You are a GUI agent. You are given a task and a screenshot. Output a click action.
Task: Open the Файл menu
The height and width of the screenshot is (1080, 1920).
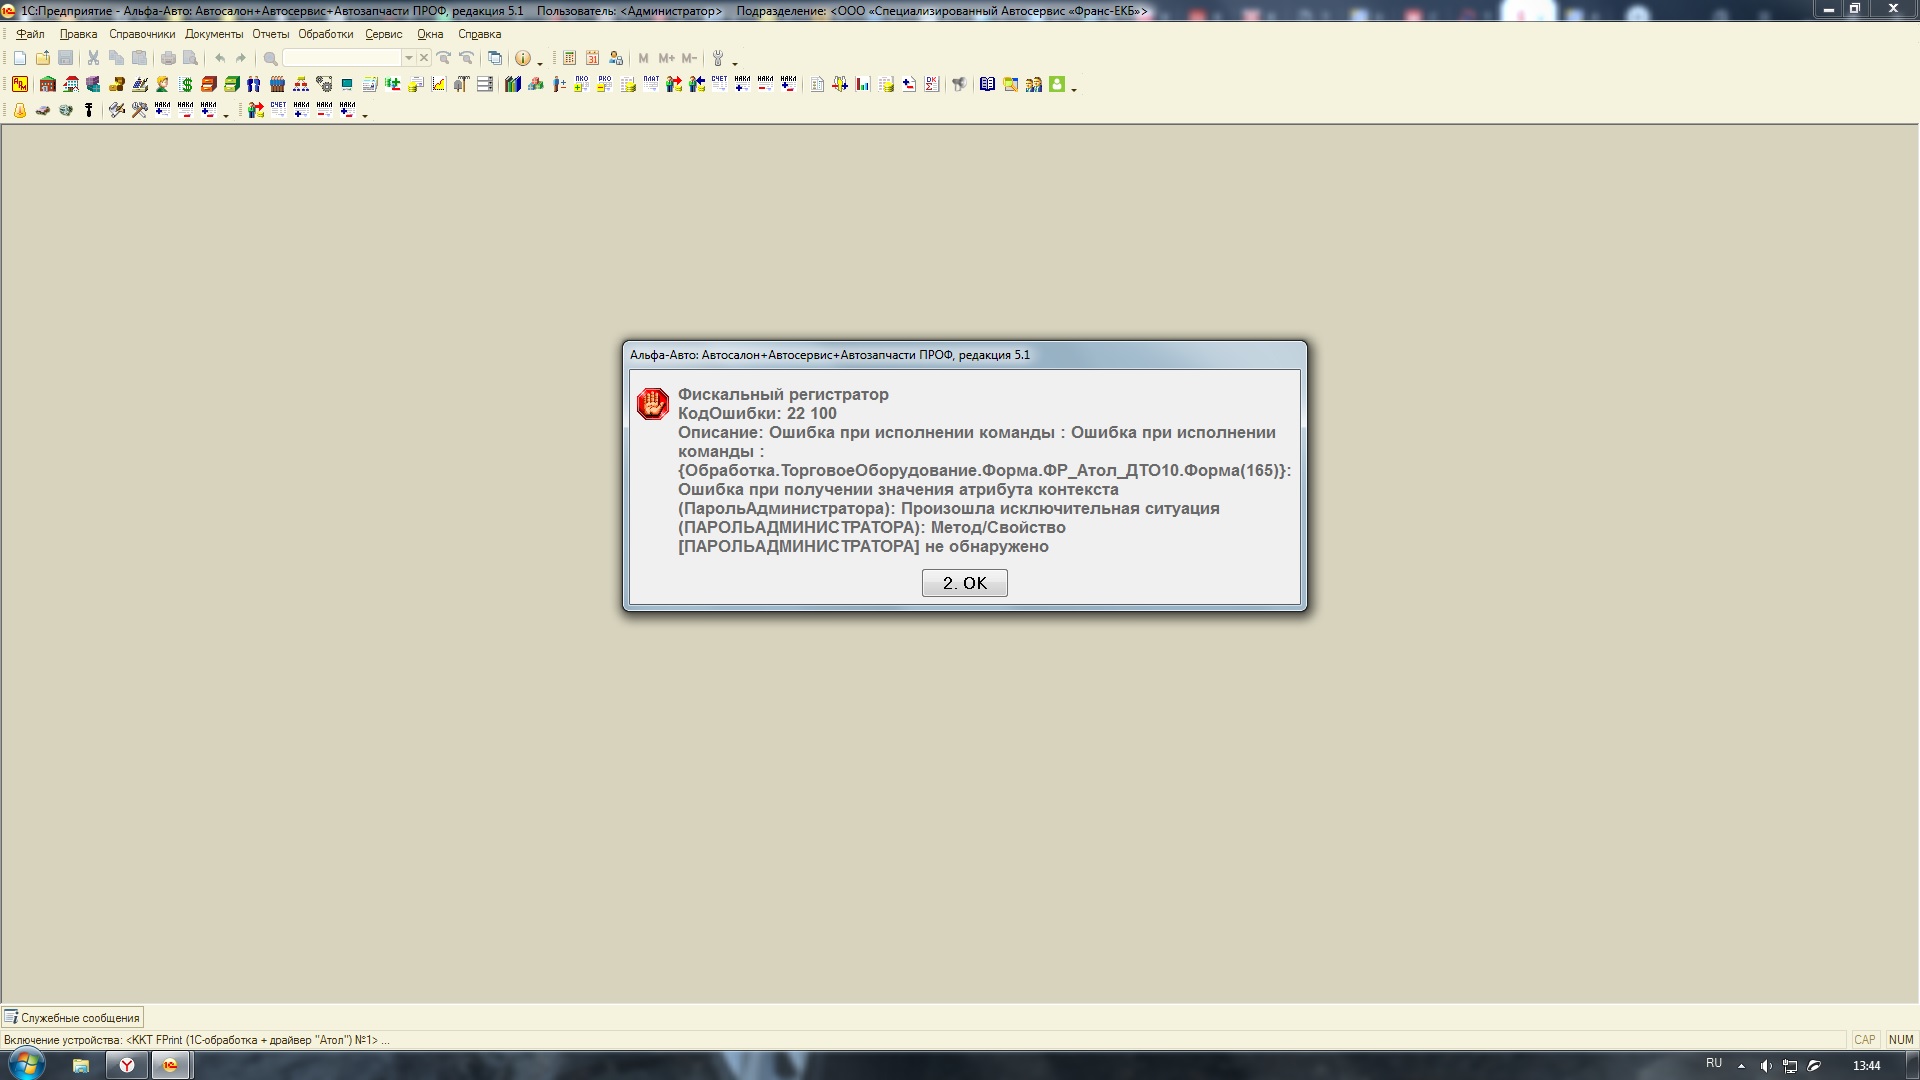click(30, 34)
